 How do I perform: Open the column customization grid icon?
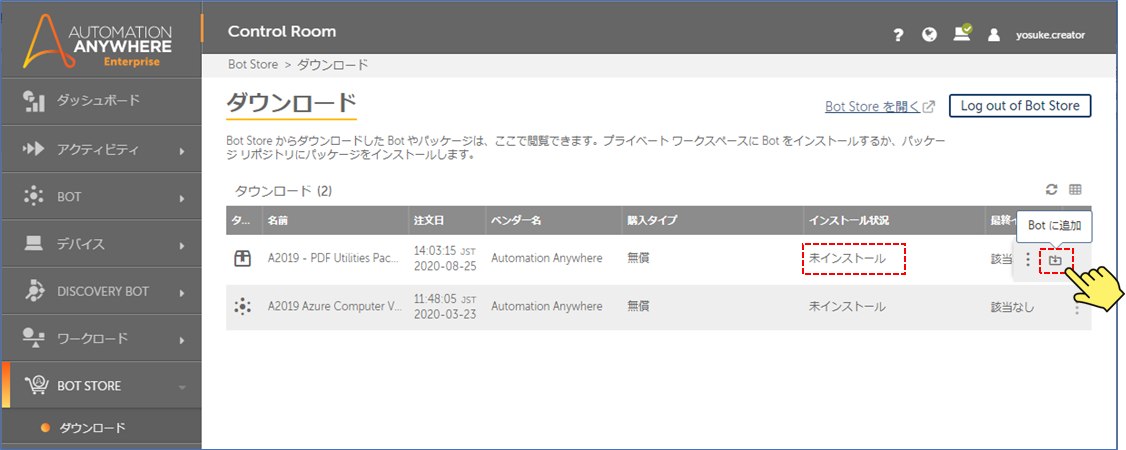[1075, 190]
